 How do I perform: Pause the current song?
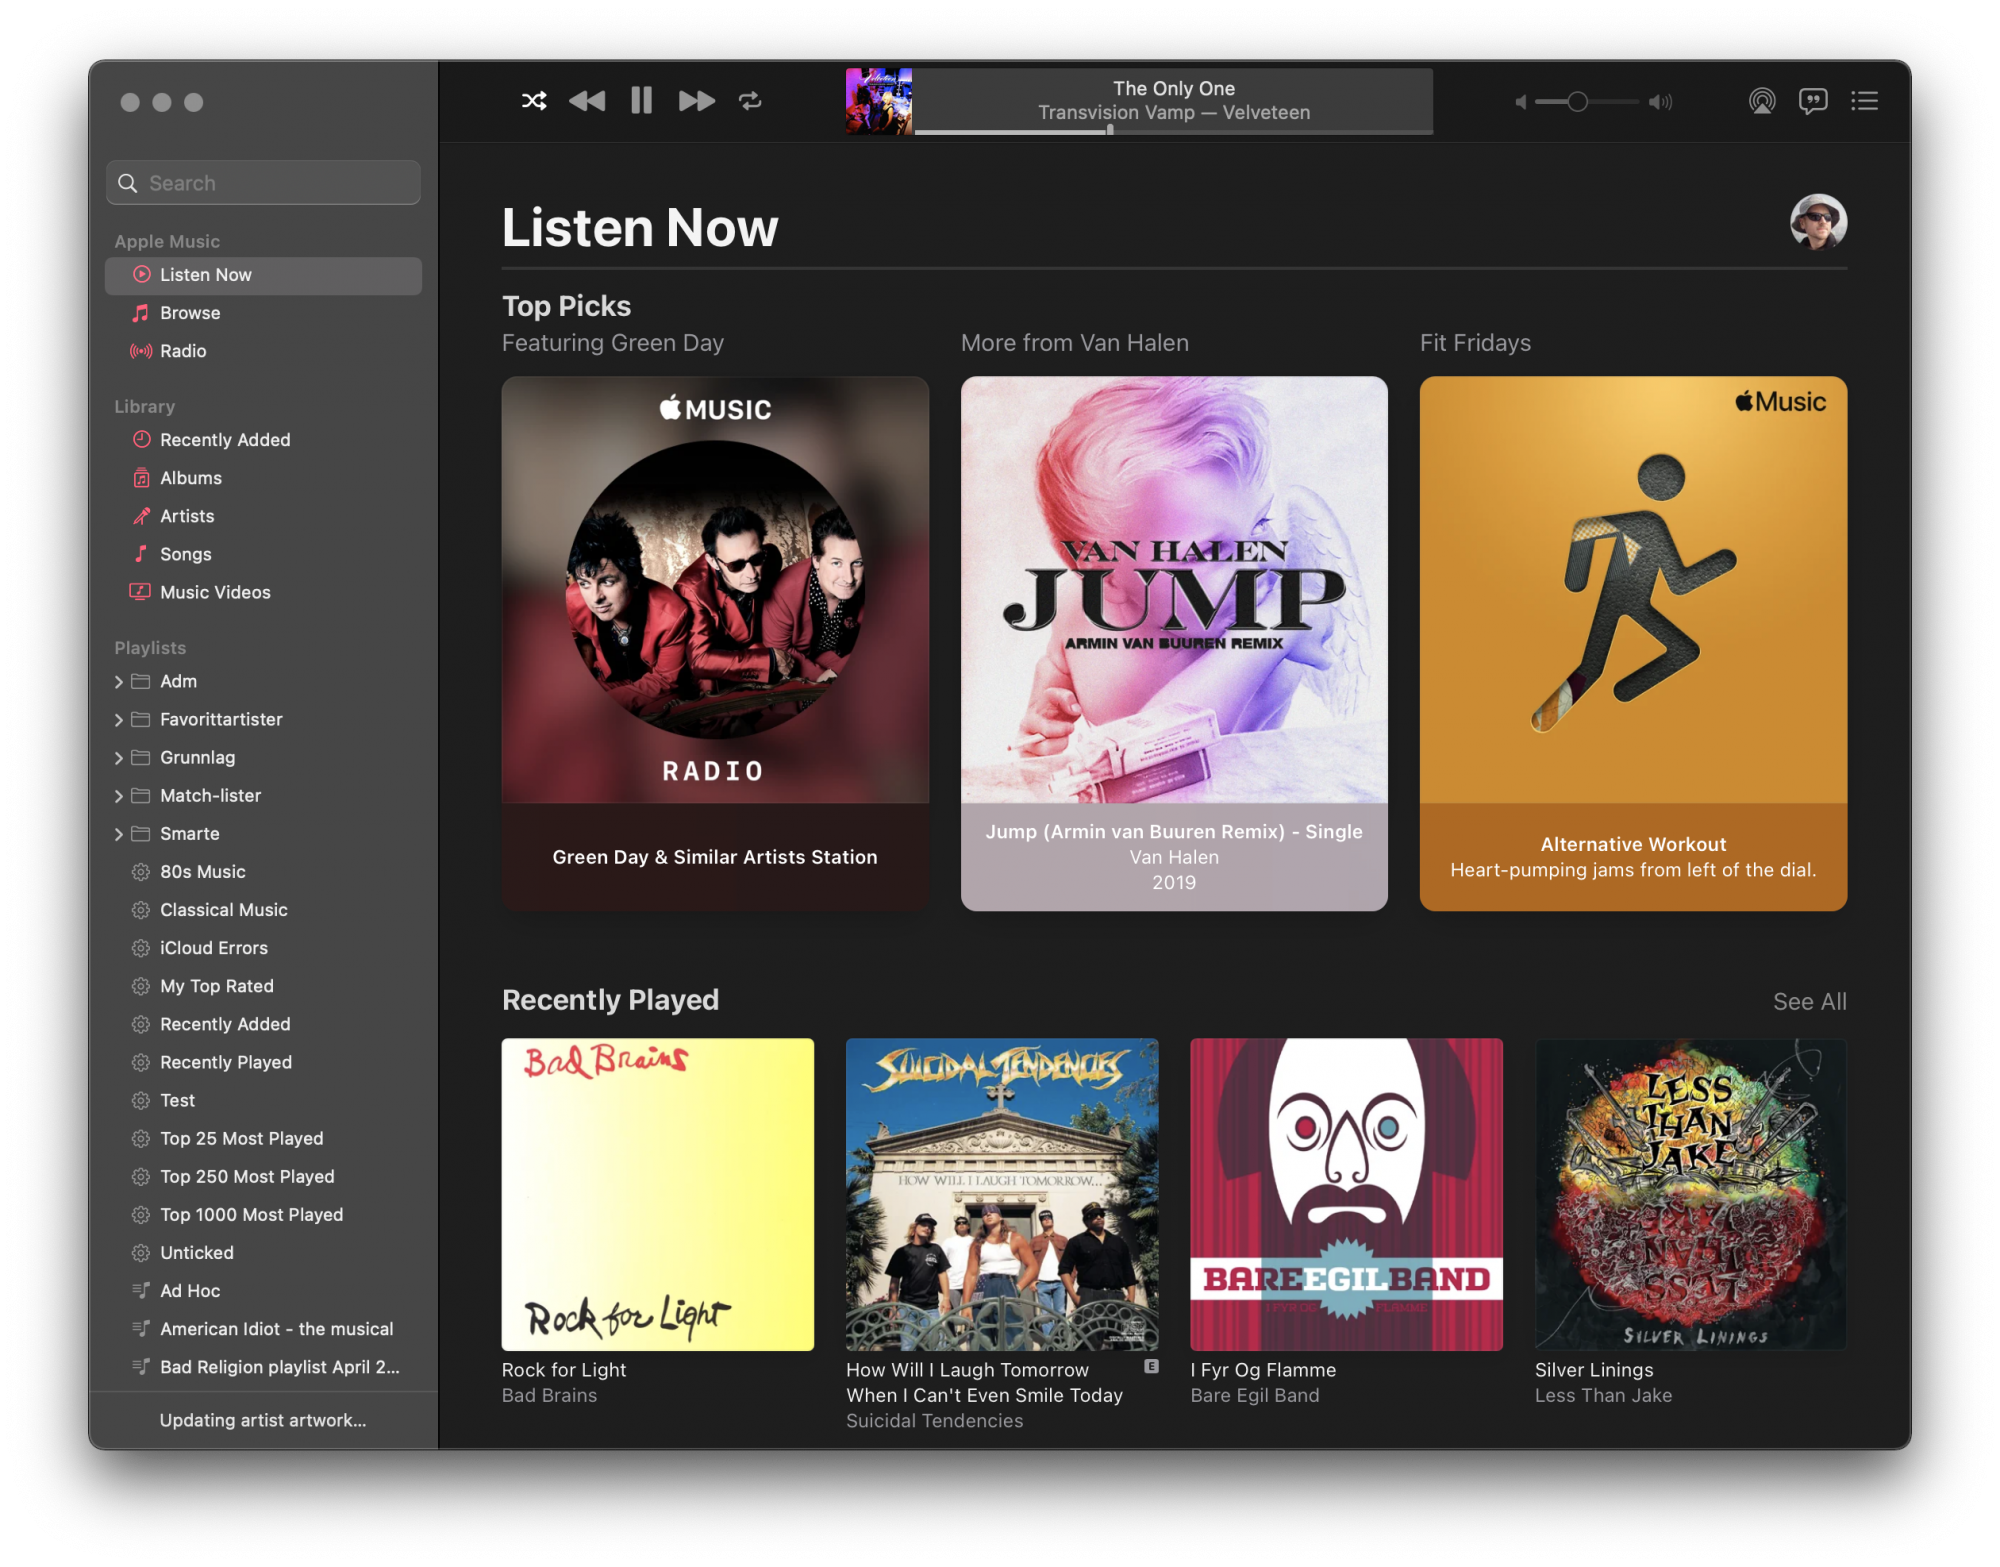point(641,101)
